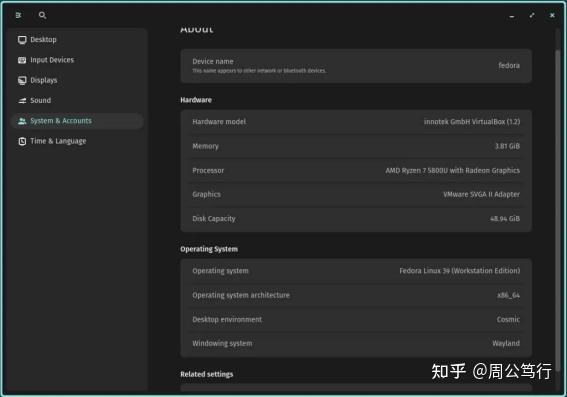
Task: Open the Desktop settings page
Action: pyautogui.click(x=77, y=40)
